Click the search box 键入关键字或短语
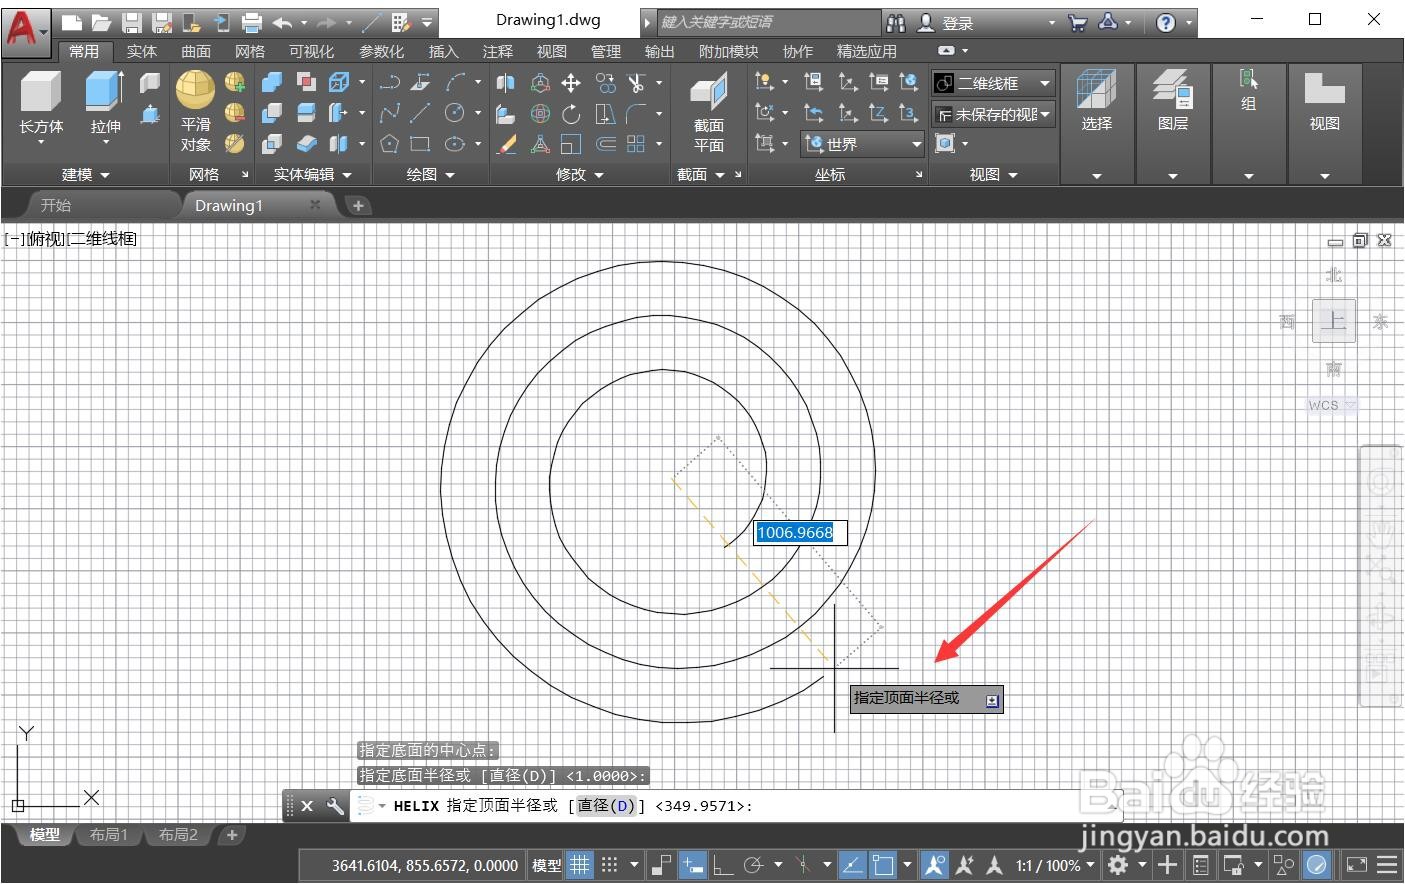The width and height of the screenshot is (1405, 884). (768, 22)
